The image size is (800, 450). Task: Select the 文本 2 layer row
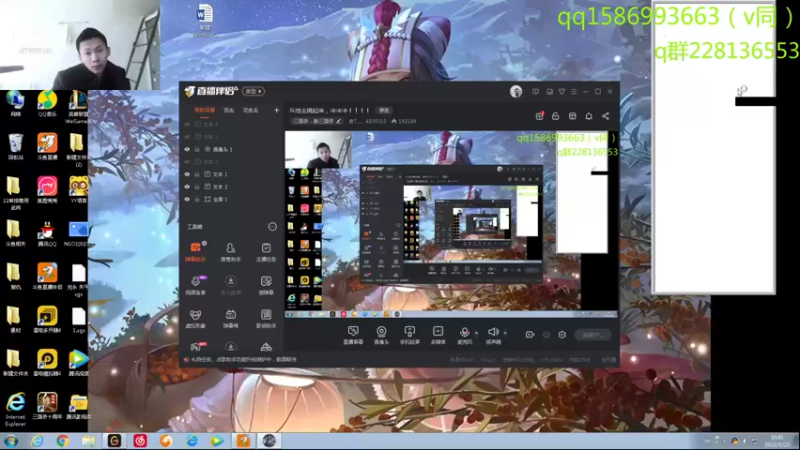(232, 187)
